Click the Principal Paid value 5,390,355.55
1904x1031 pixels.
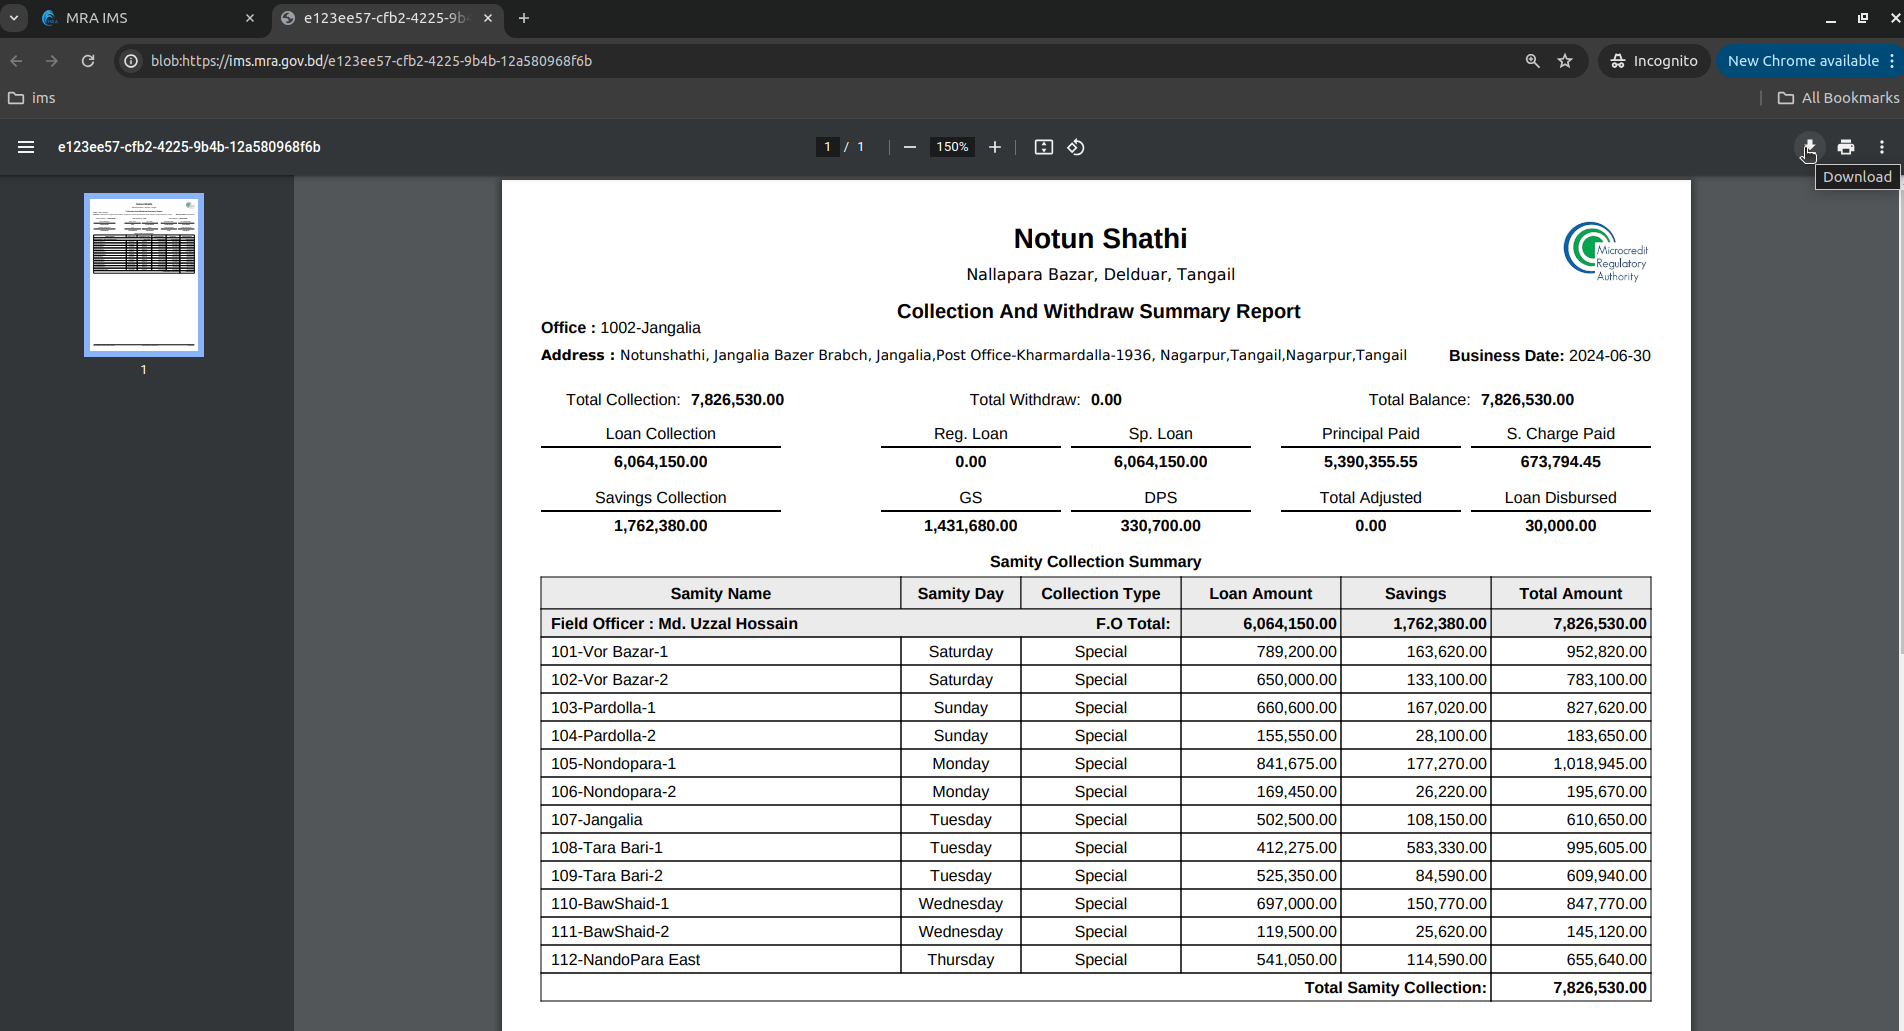(x=1370, y=461)
